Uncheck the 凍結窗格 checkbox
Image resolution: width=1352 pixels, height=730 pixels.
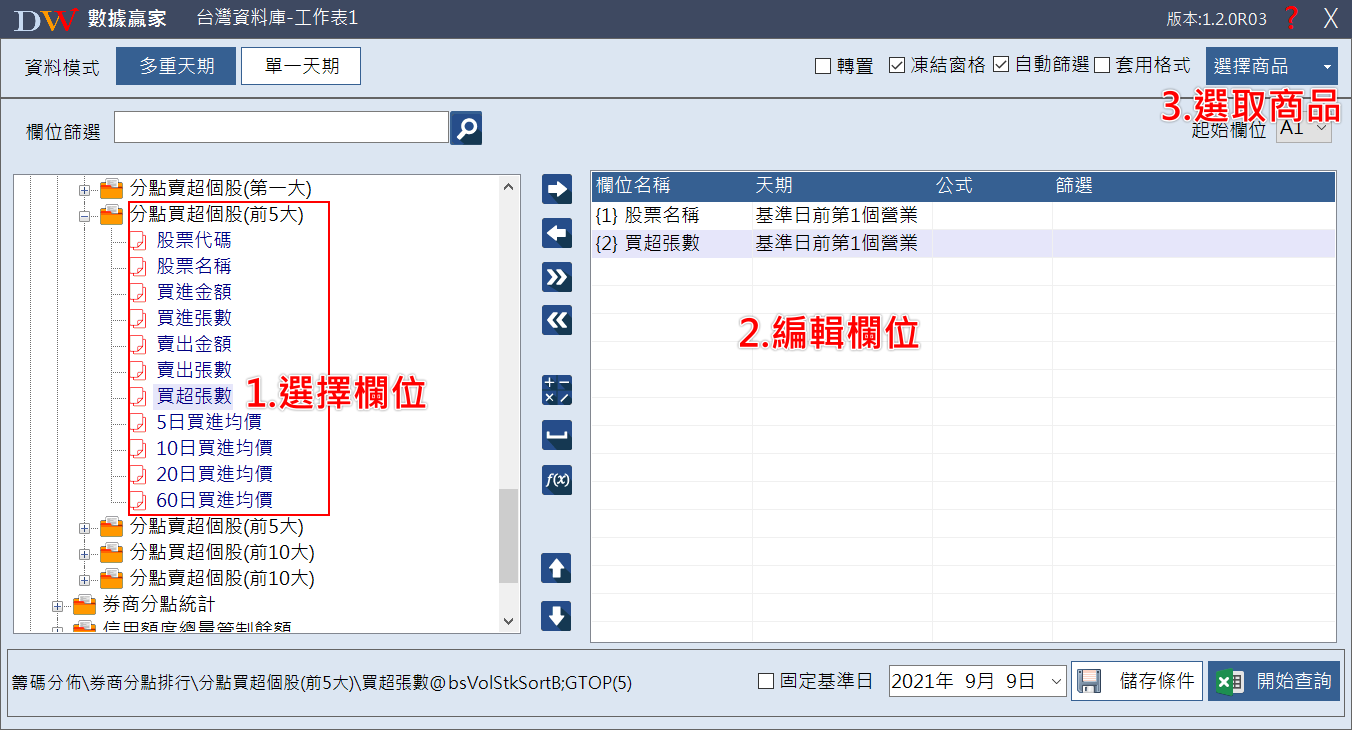coord(897,66)
